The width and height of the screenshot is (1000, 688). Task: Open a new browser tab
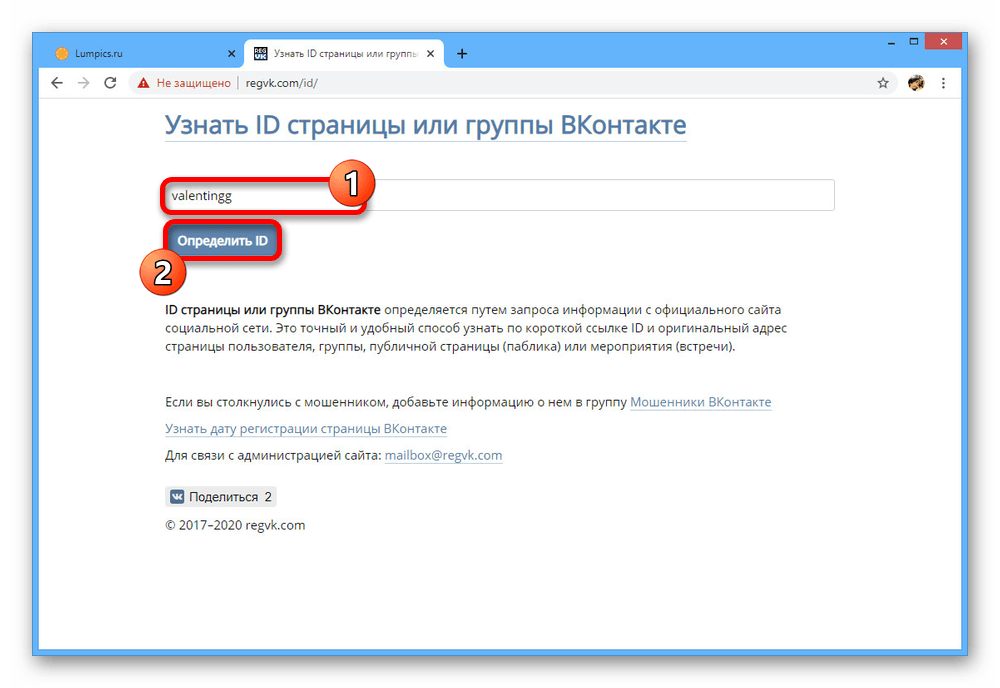[462, 54]
